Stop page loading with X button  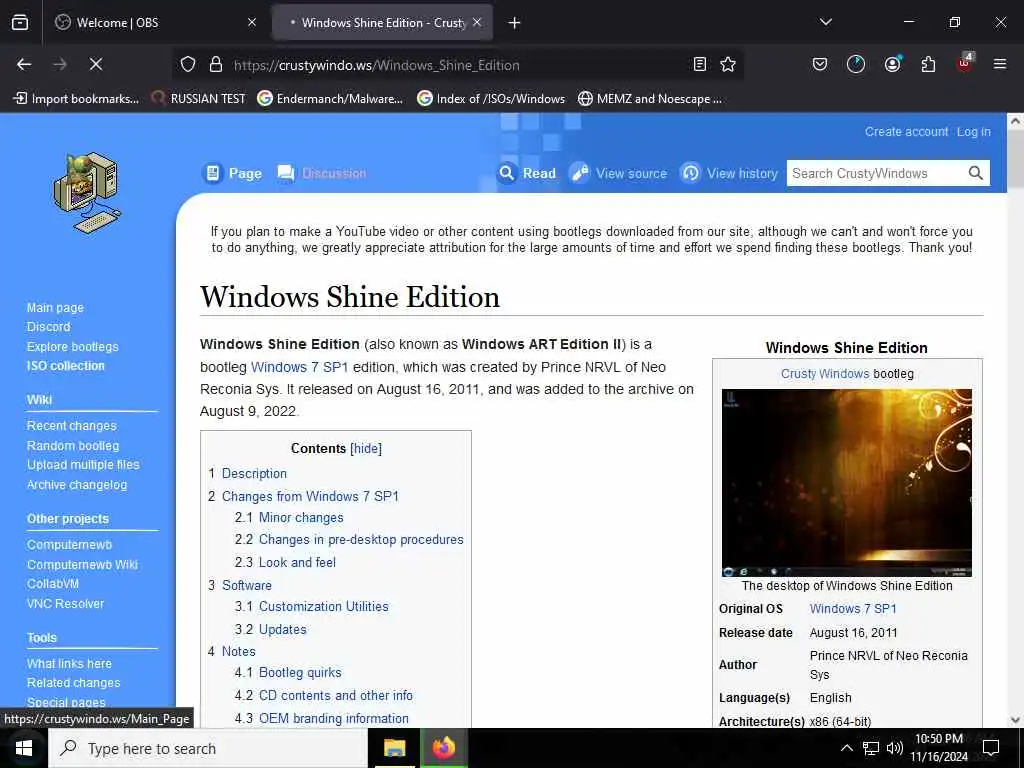(x=95, y=64)
